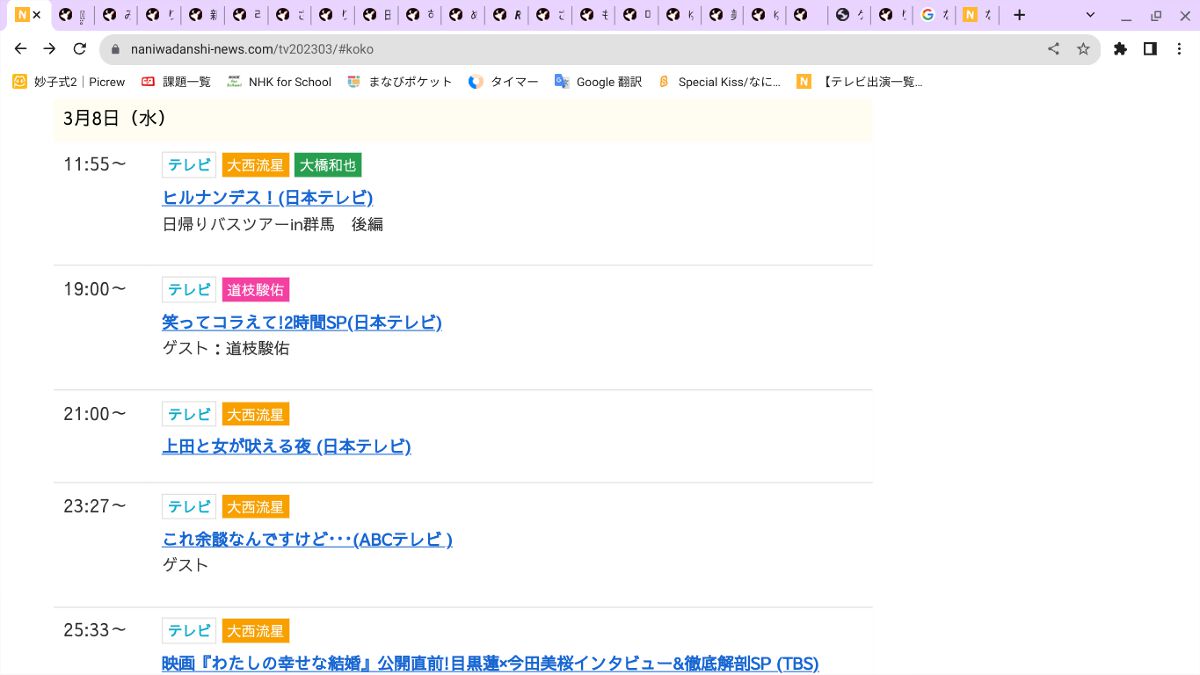Screen dimensions: 1200x675
Task: Click the share page icon
Action: (x=1052, y=48)
